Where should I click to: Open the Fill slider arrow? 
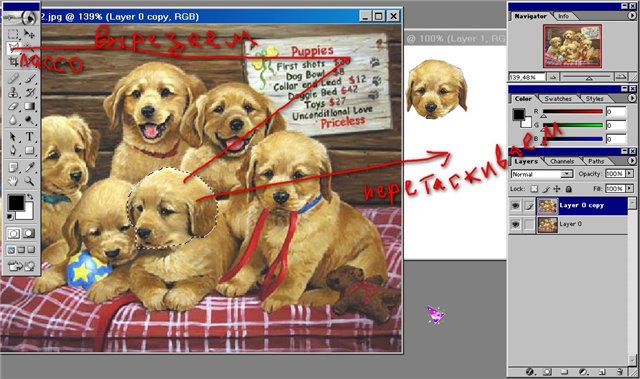[629, 188]
